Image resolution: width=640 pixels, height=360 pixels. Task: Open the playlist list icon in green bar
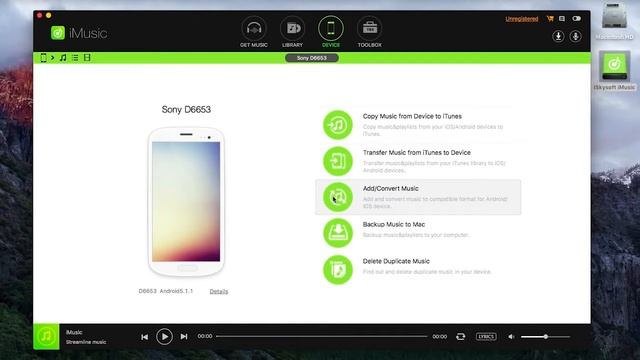click(75, 58)
